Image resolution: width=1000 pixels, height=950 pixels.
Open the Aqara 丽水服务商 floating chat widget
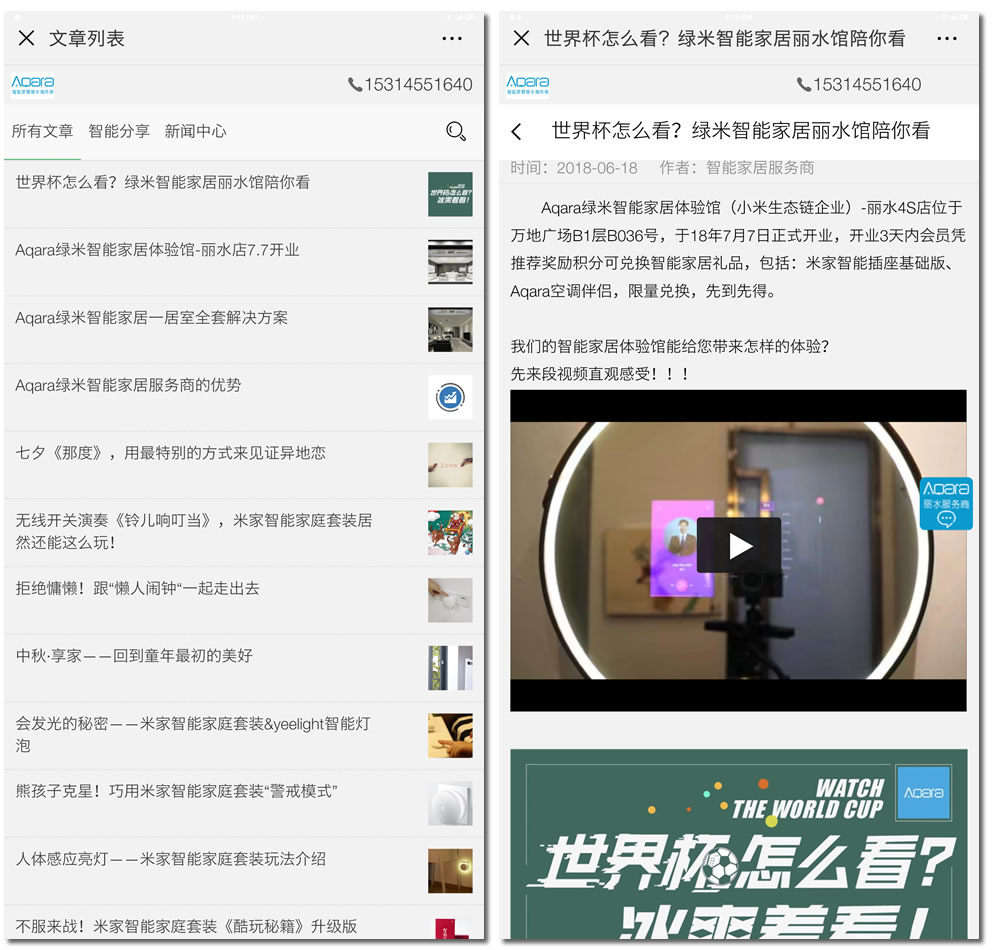coord(946,504)
